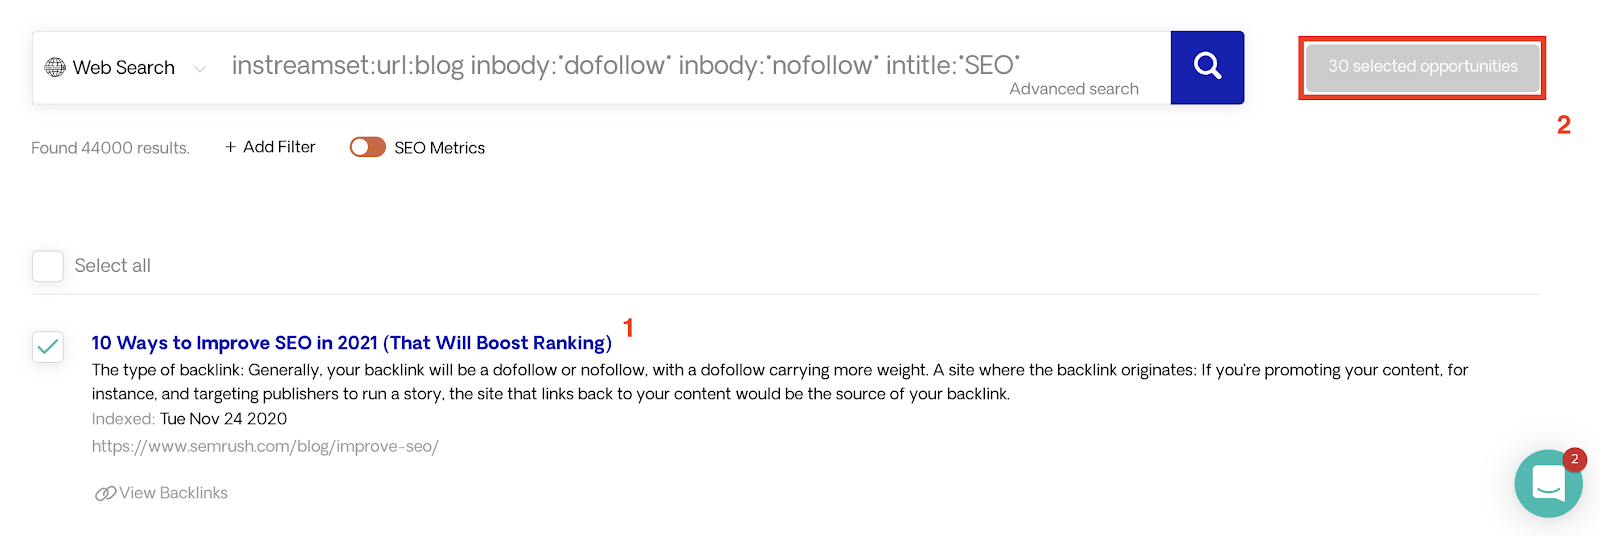
Task: Expand the Web Search type chevron
Action: pos(200,68)
